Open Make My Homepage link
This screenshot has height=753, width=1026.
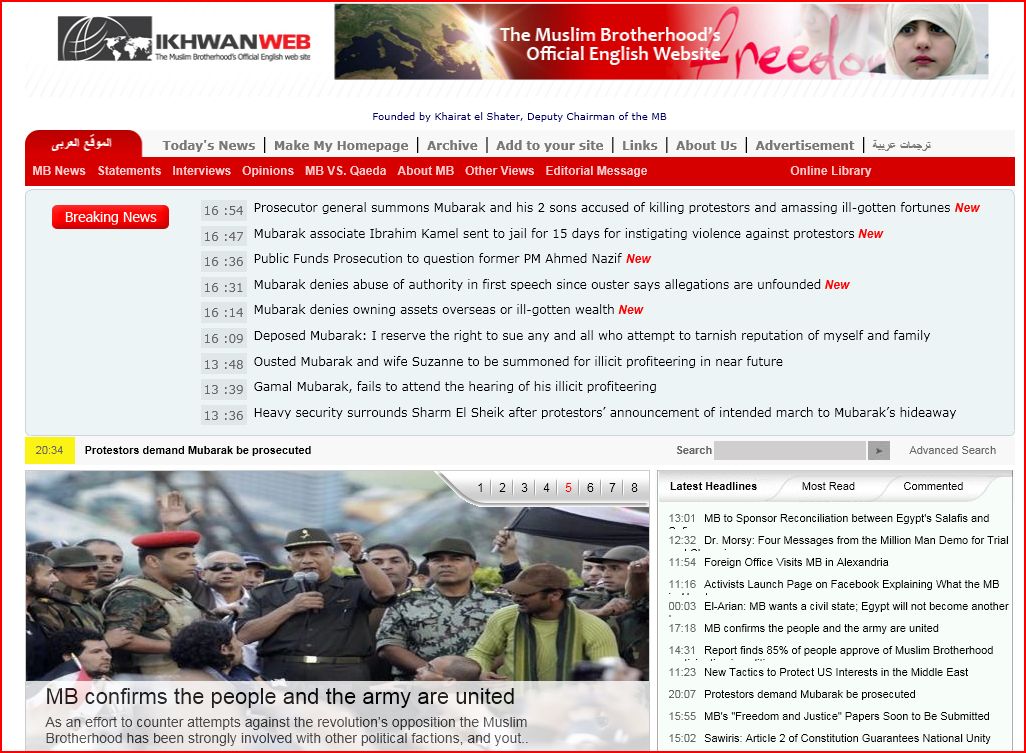(x=341, y=145)
